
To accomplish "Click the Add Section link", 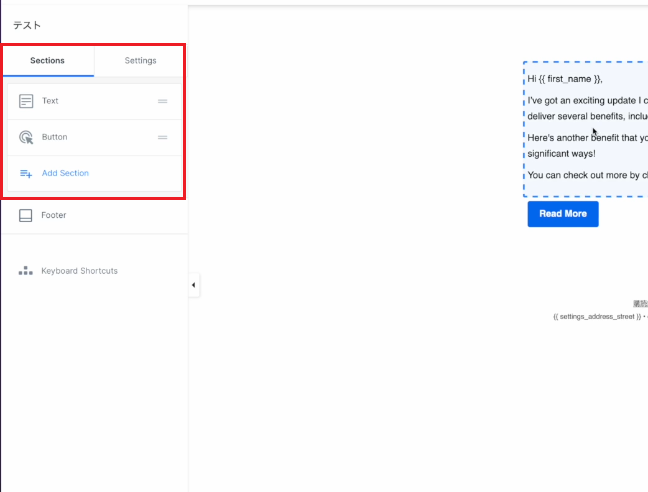I will 65,173.
